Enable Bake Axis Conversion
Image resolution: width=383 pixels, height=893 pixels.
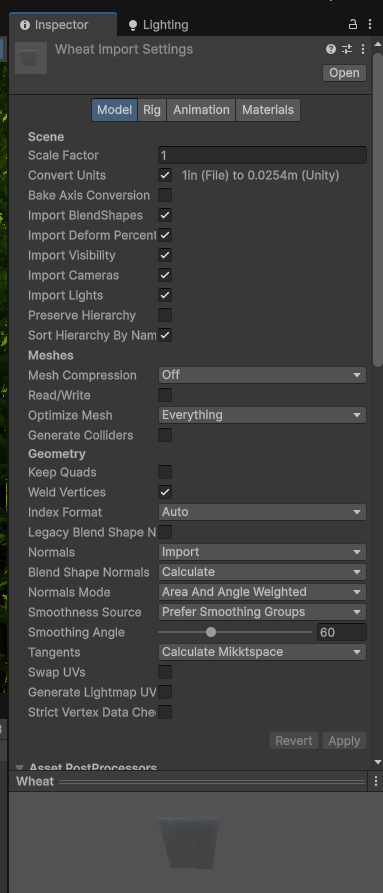pos(165,195)
